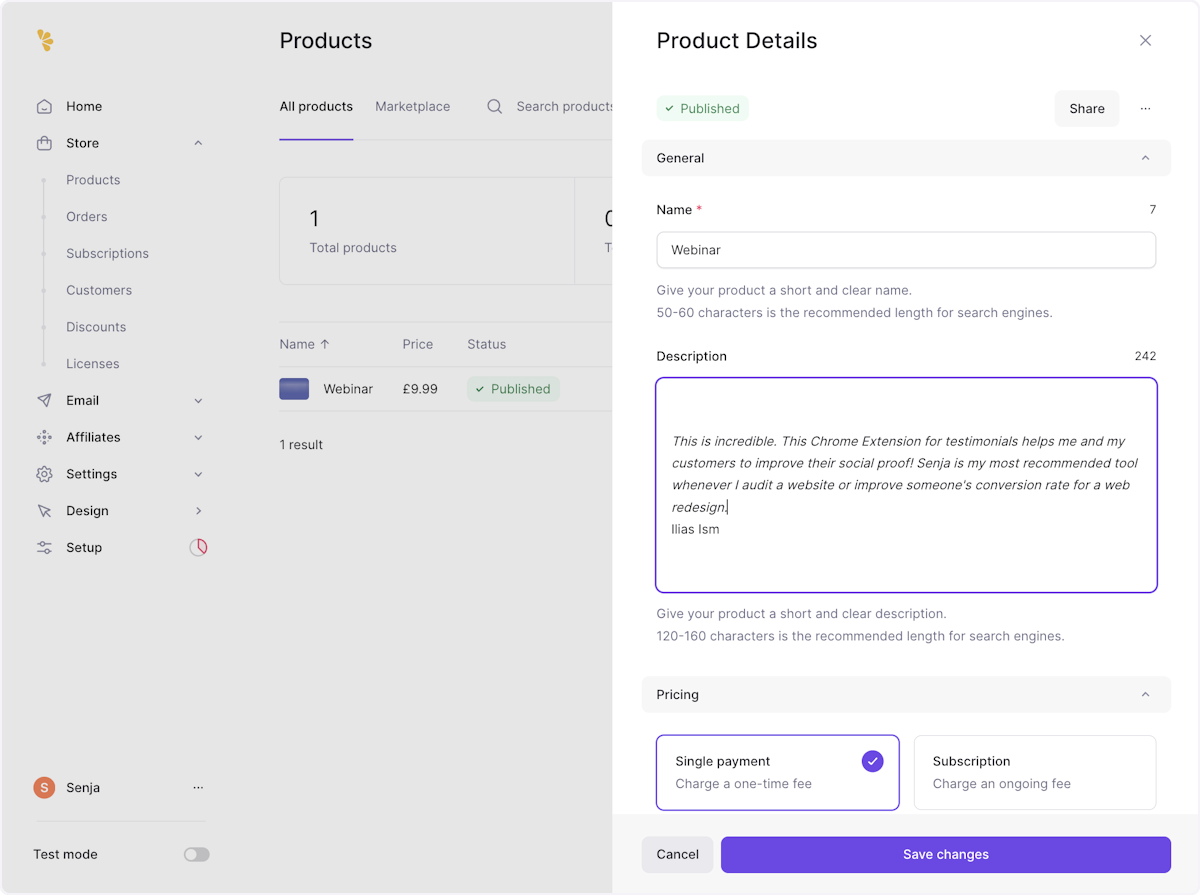Open Orders in the Store menu

pyautogui.click(x=87, y=217)
